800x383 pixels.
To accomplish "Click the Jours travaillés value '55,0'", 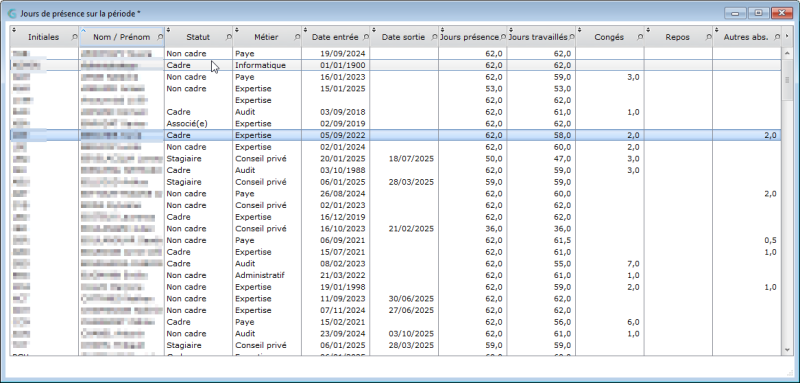I will (562, 264).
